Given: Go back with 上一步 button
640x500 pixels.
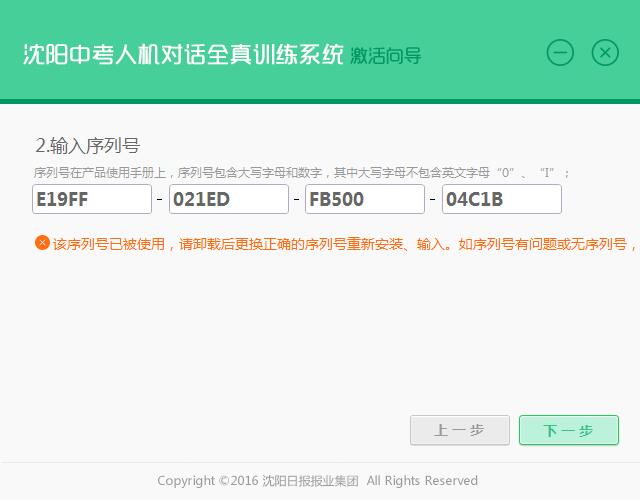Looking at the screenshot, I should coord(460,430).
